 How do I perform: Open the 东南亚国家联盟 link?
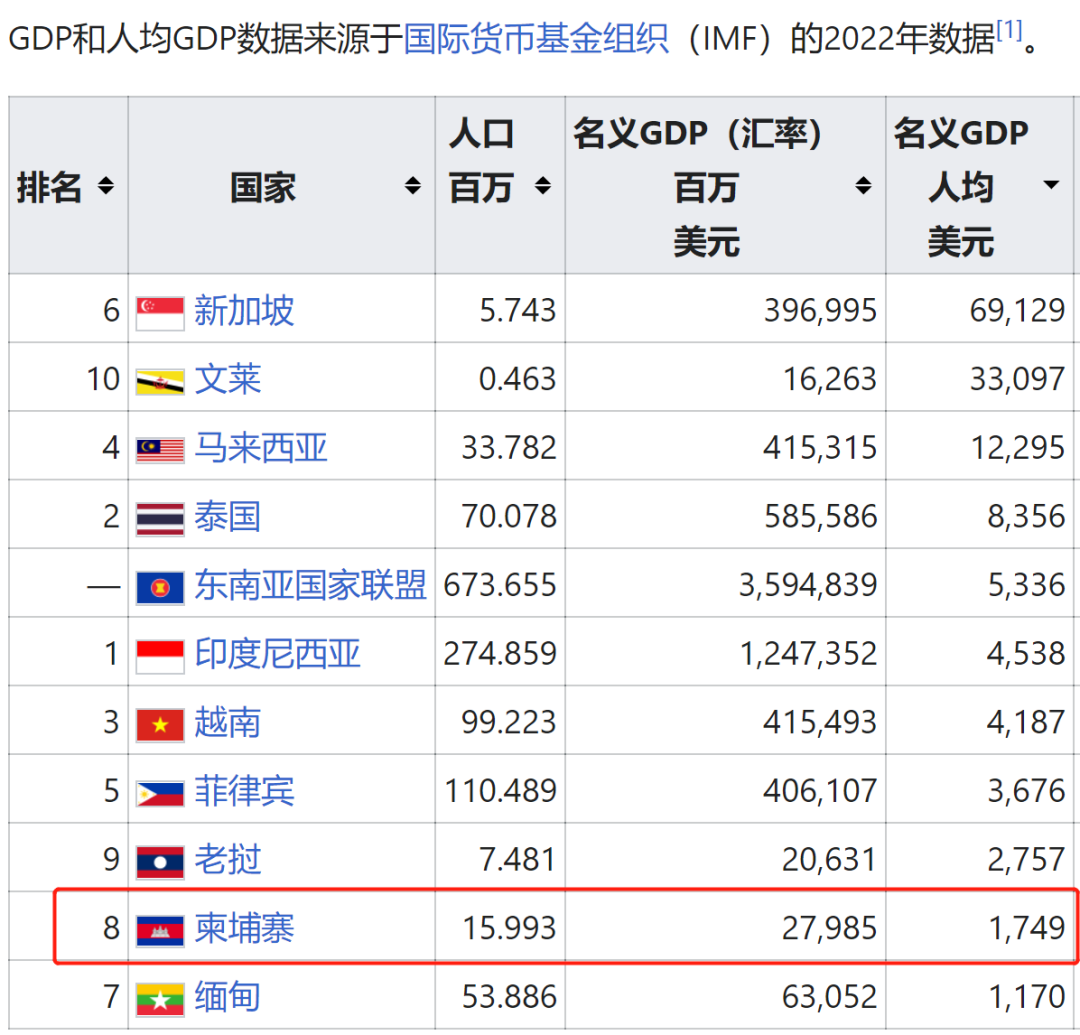coord(309,584)
